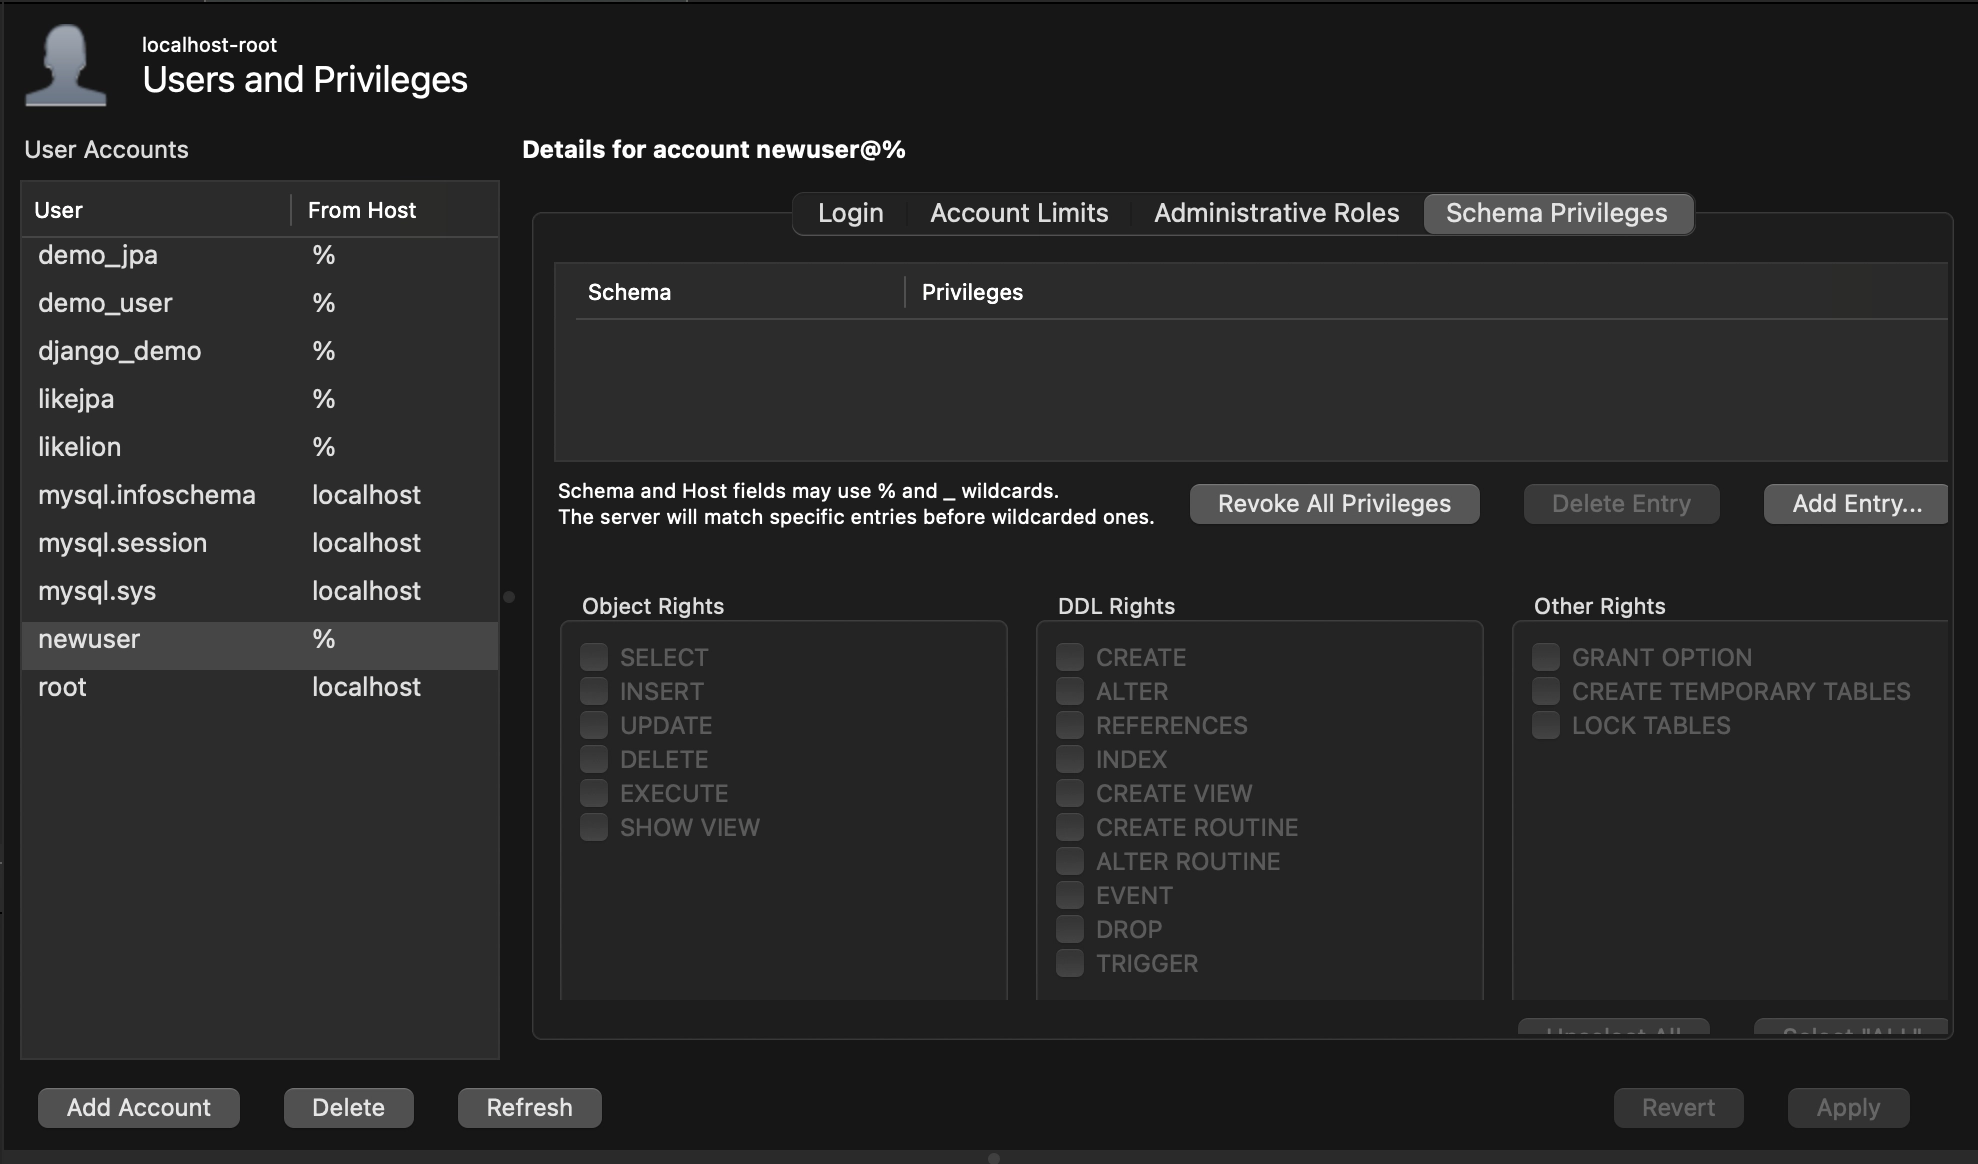1978x1164 pixels.
Task: Open the Login tab
Action: pyautogui.click(x=850, y=213)
